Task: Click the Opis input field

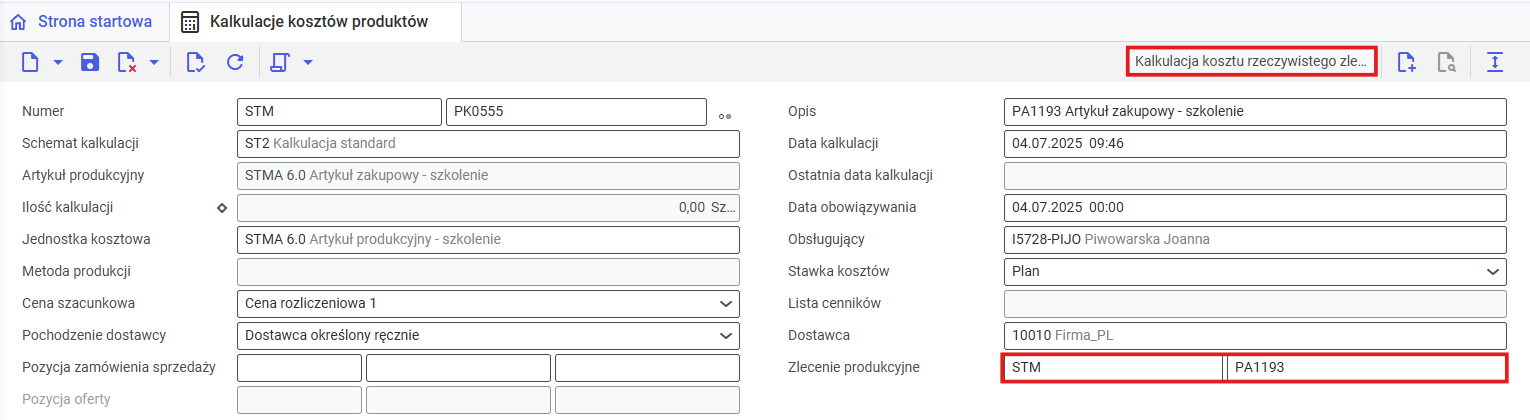Action: tap(1255, 111)
